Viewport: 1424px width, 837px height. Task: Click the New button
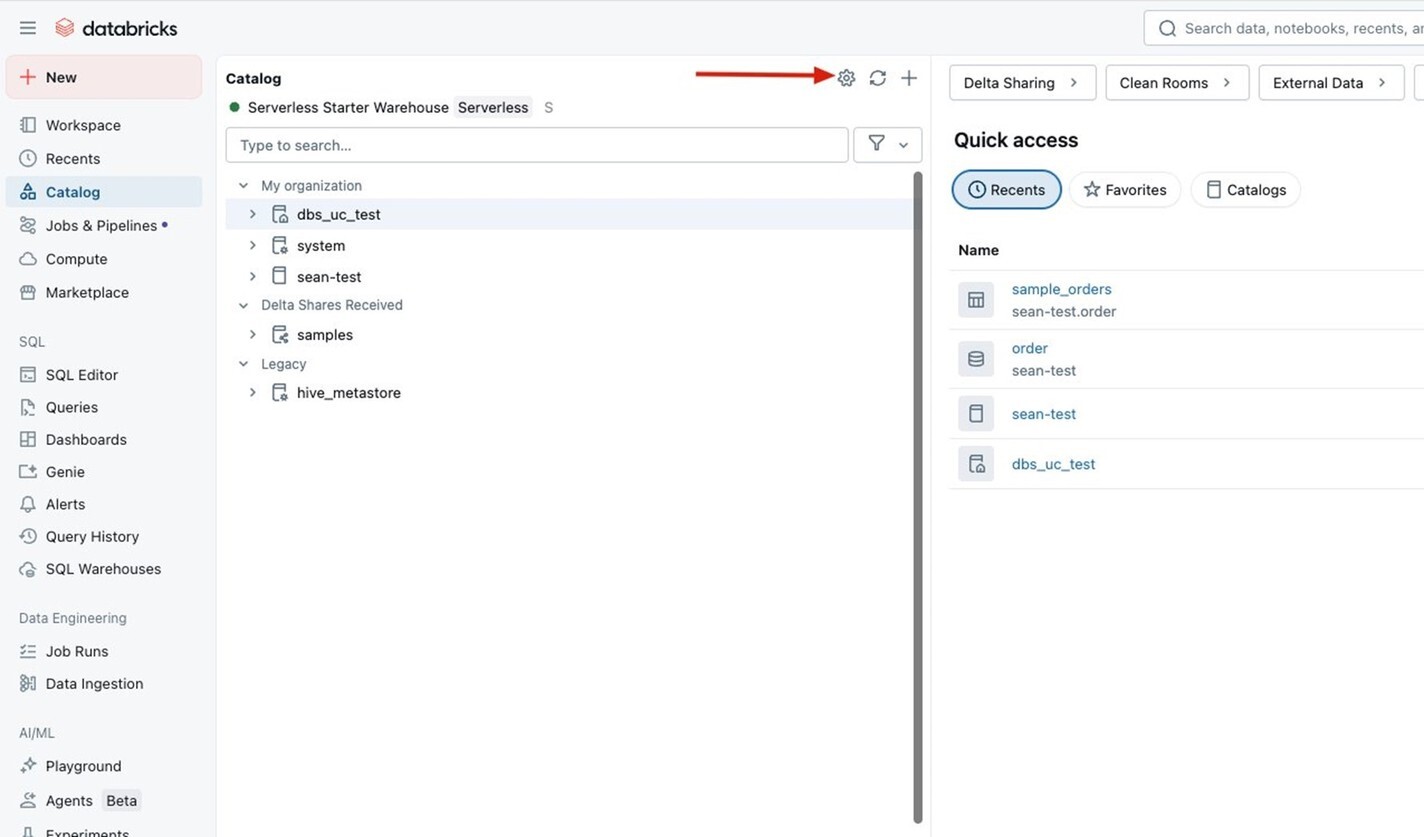104,77
